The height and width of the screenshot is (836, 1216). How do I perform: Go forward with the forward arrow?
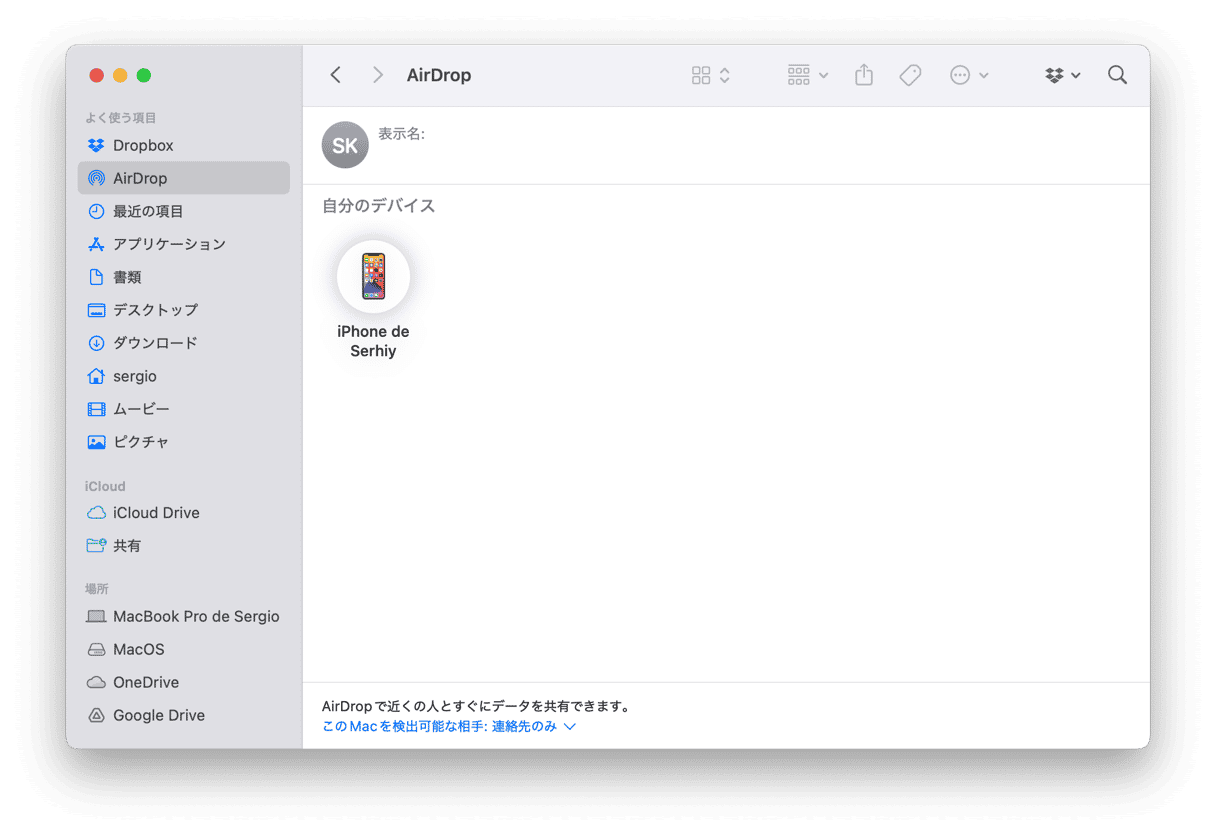tap(377, 75)
